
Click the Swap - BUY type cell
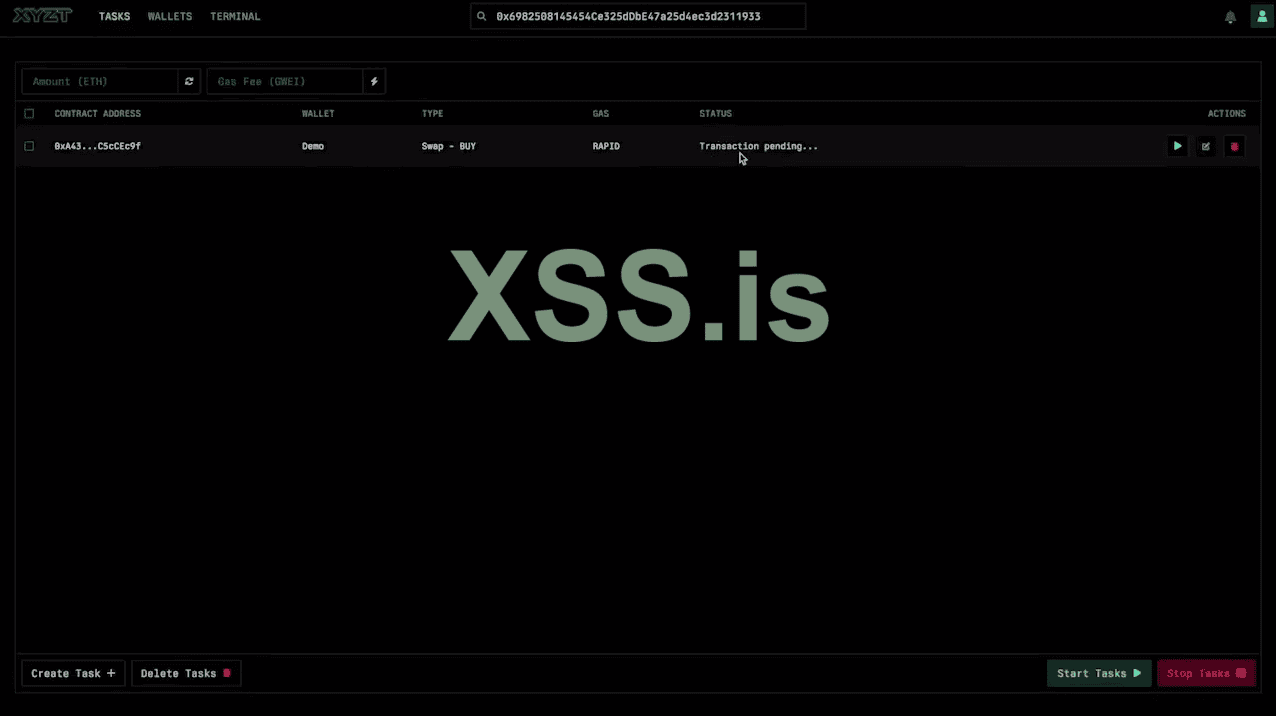tap(449, 146)
